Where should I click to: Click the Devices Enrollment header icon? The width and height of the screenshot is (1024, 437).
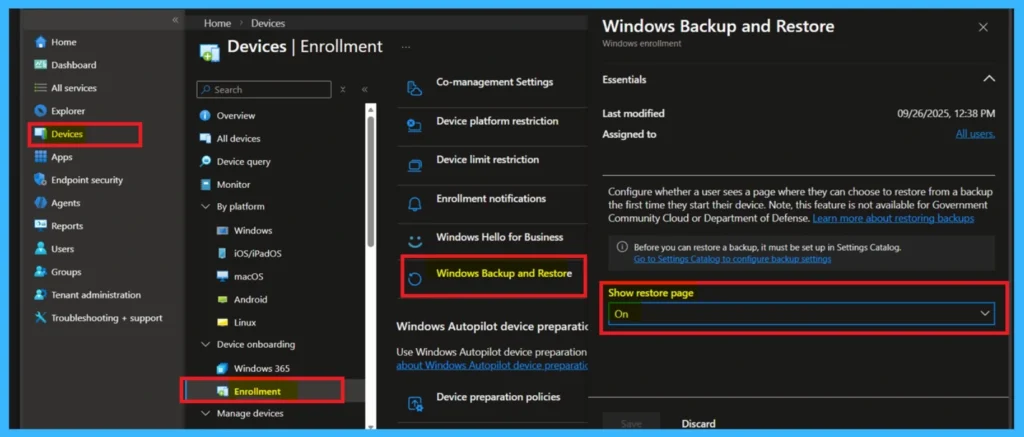pos(209,52)
